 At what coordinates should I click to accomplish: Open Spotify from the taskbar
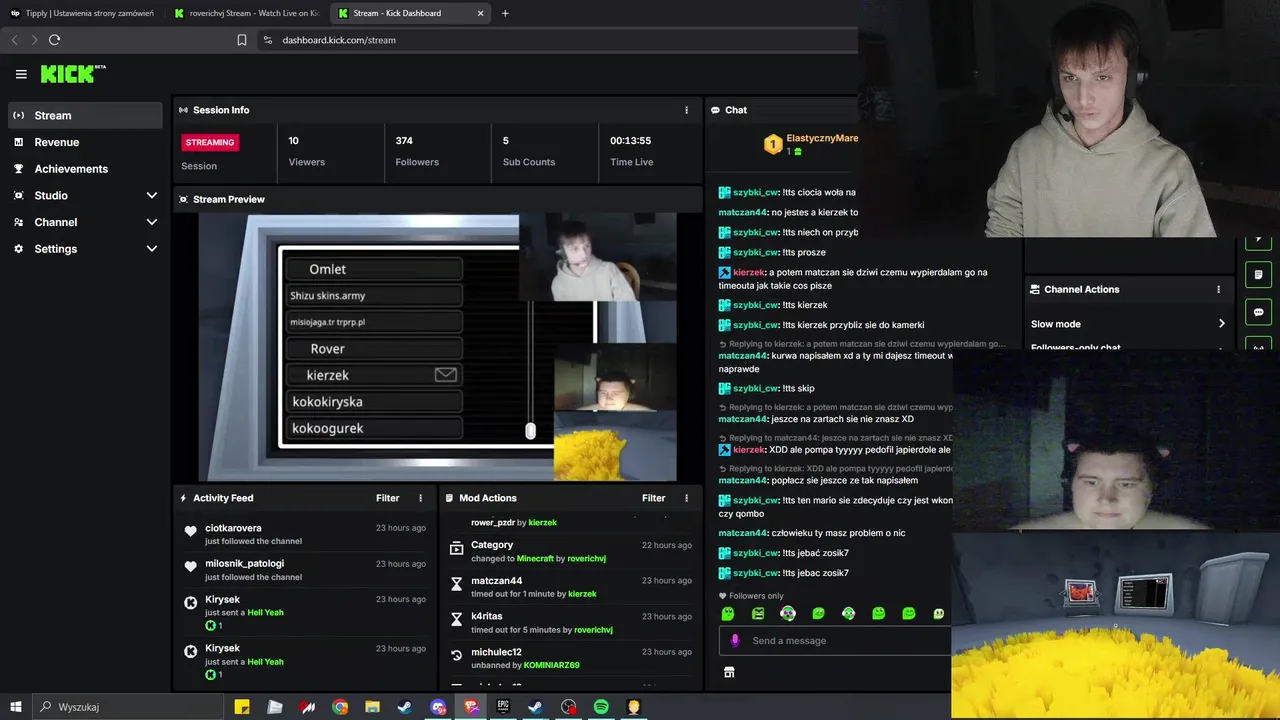click(601, 707)
